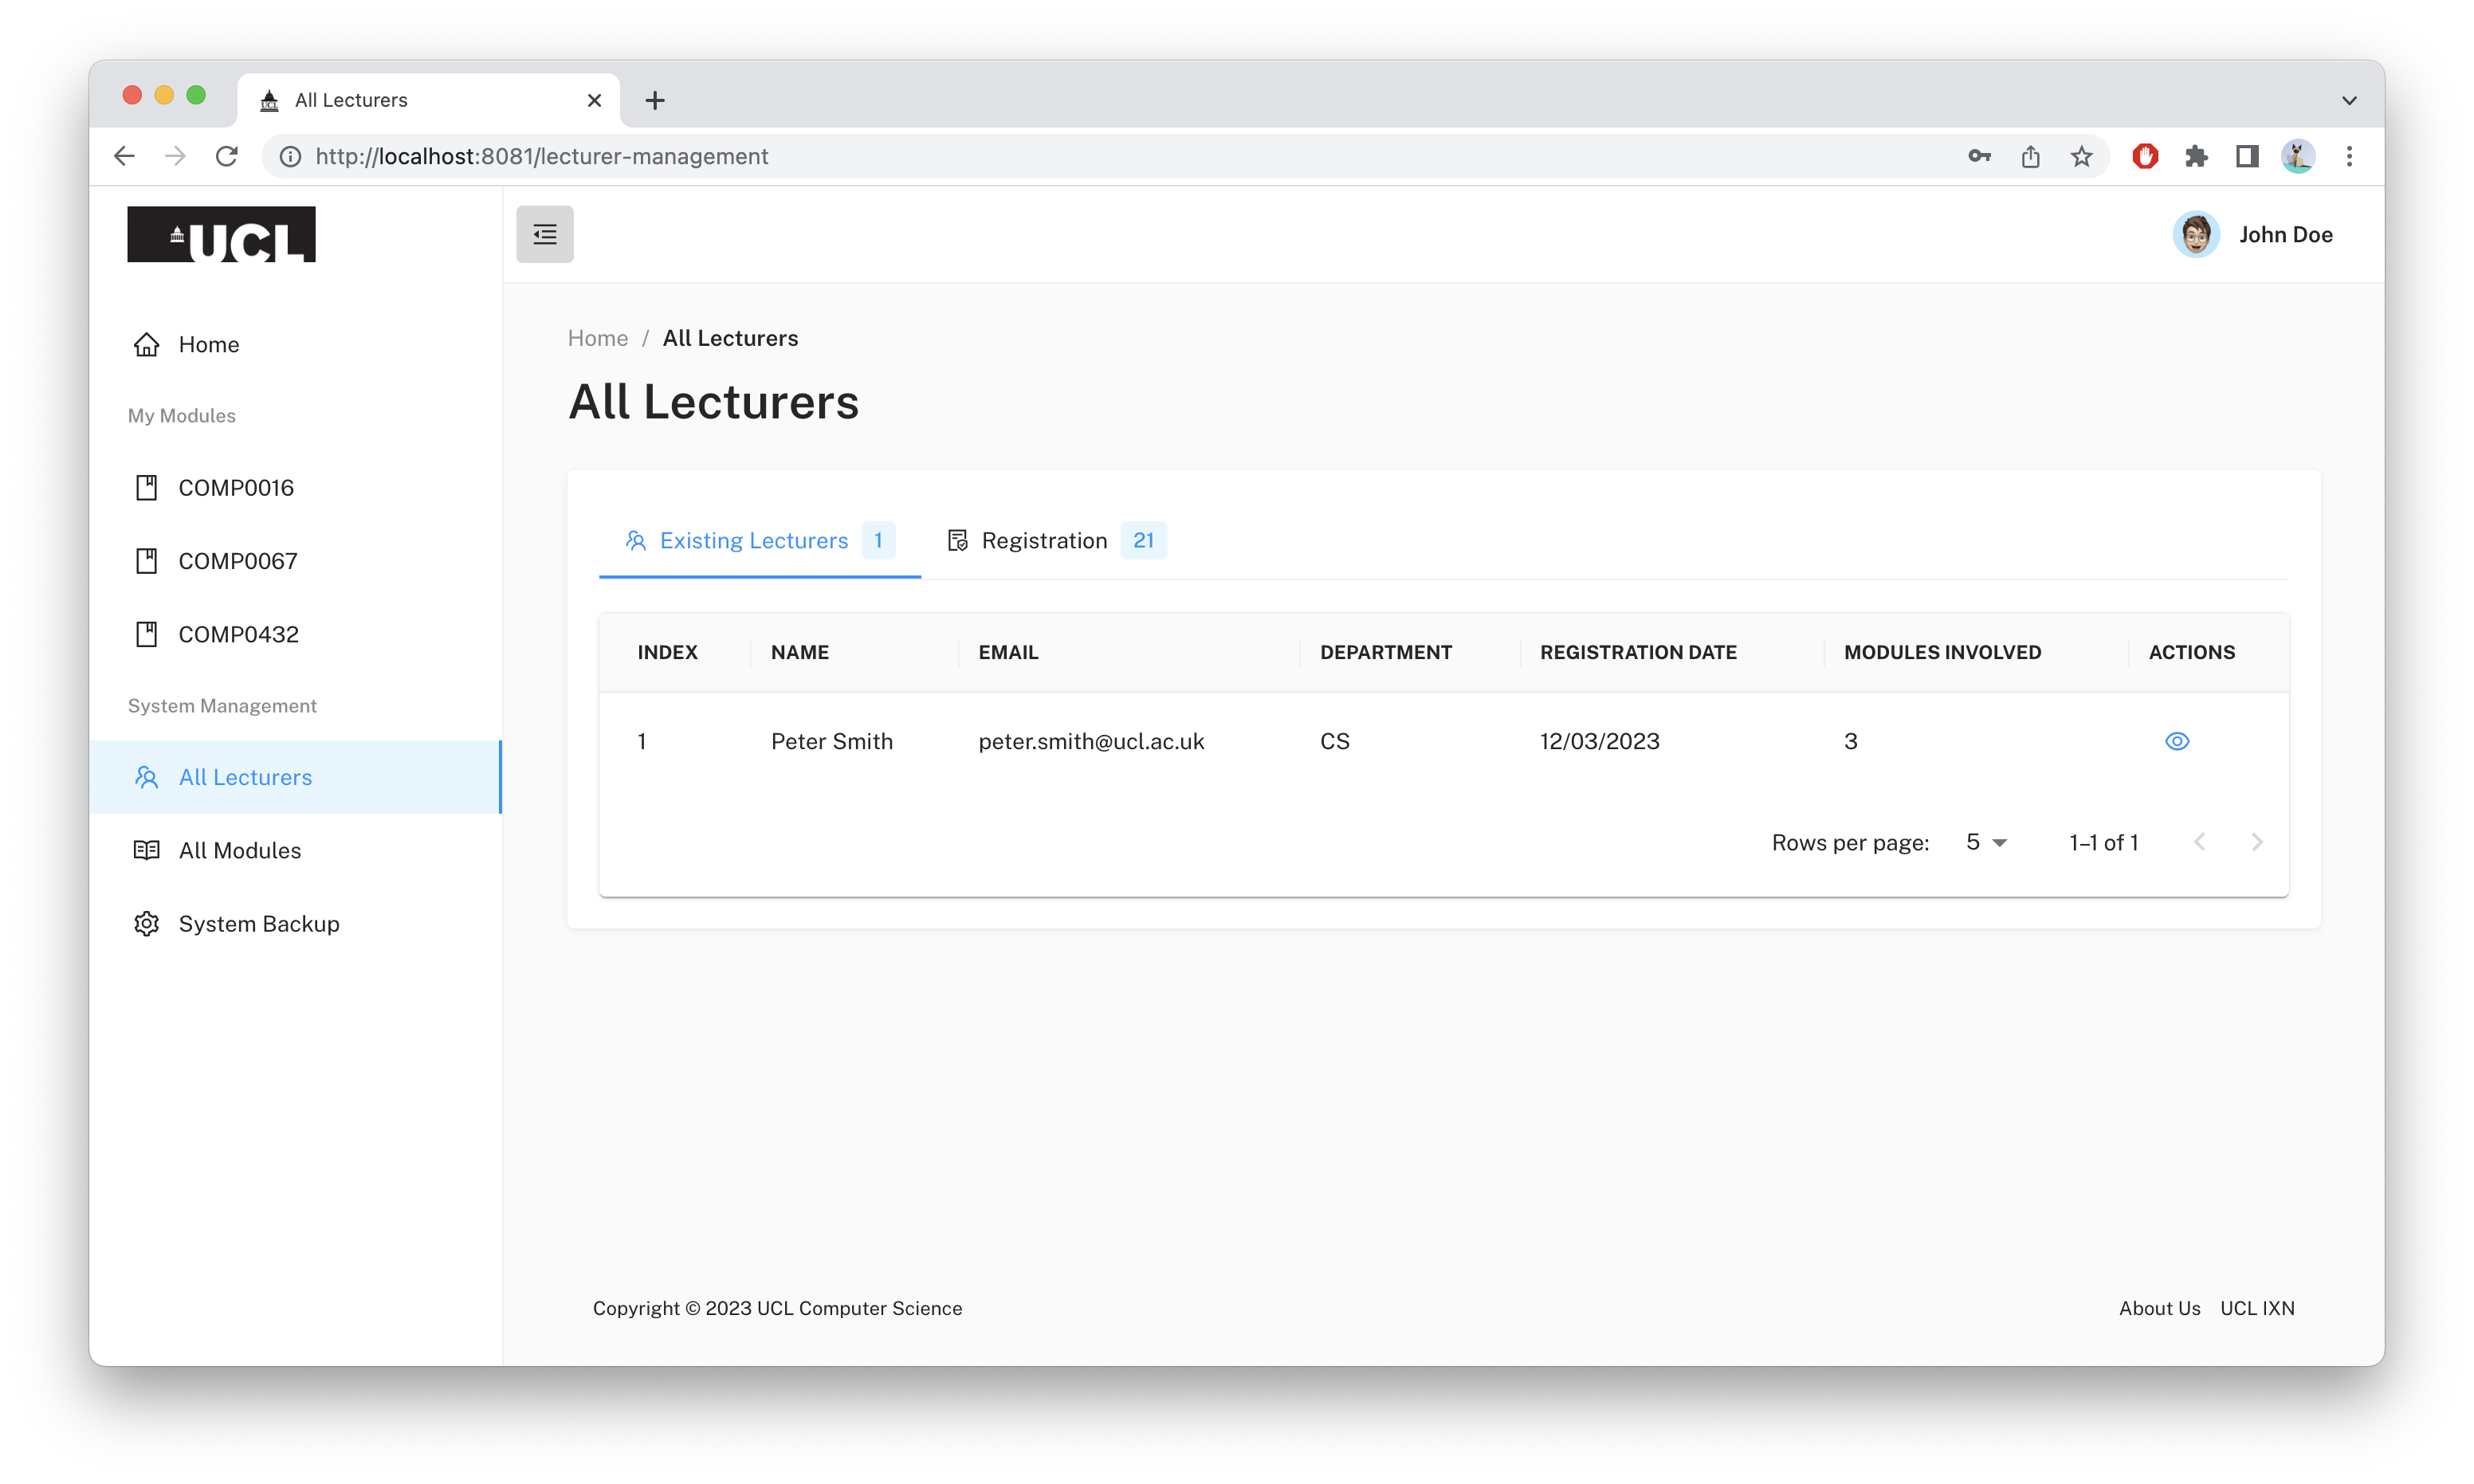Image resolution: width=2474 pixels, height=1484 pixels.
Task: Open the red ad blocker extension
Action: 2144,156
